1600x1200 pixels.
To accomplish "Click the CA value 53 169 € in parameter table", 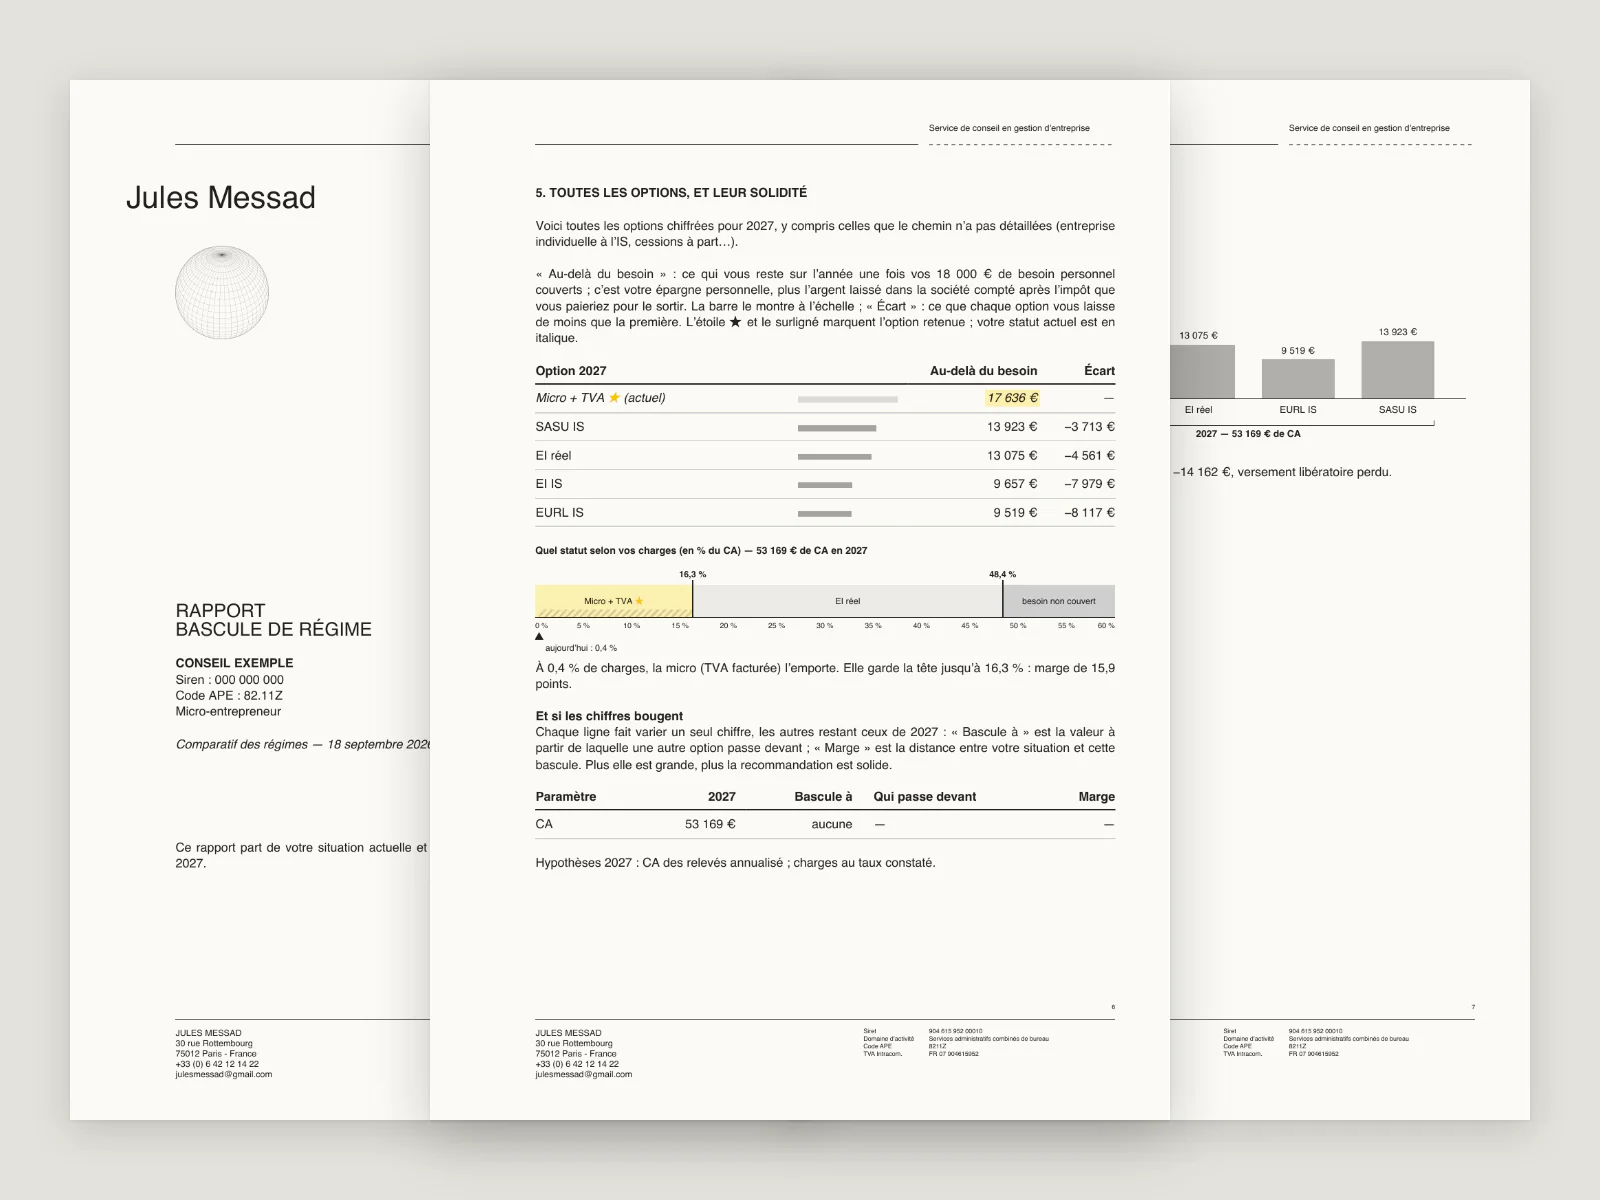I will coord(710,825).
